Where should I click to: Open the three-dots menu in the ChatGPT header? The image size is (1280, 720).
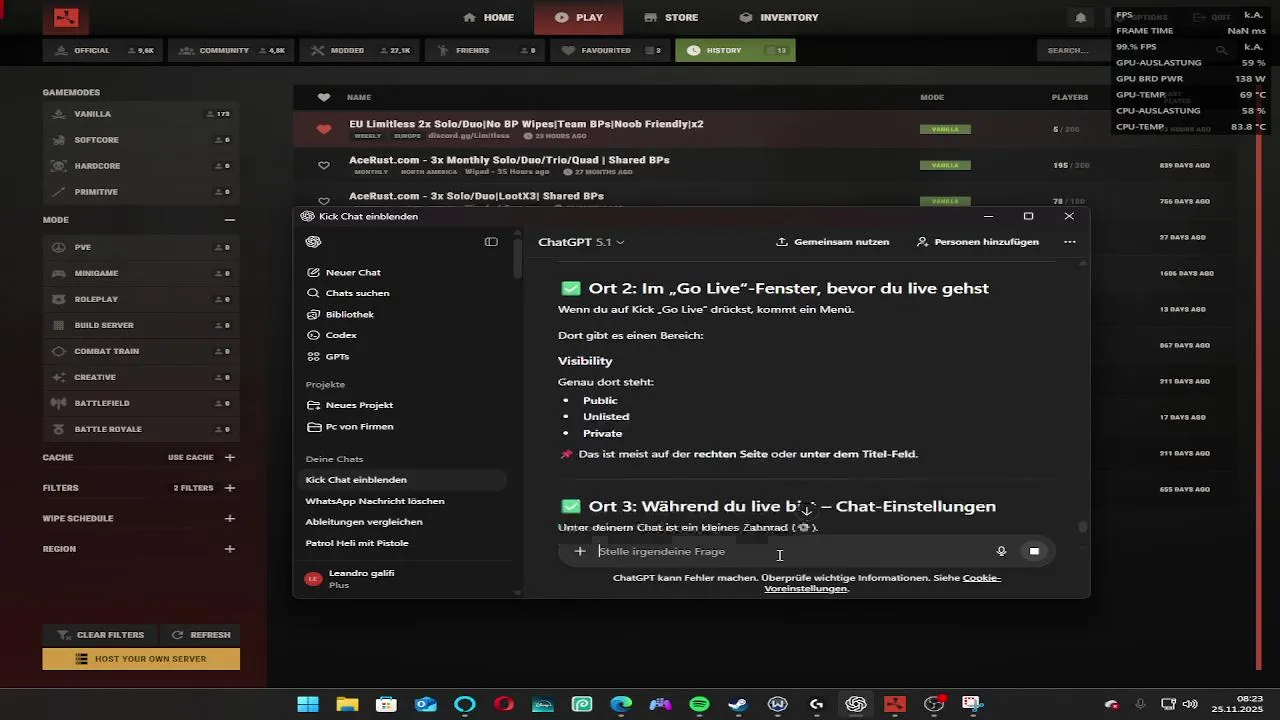tap(1070, 242)
